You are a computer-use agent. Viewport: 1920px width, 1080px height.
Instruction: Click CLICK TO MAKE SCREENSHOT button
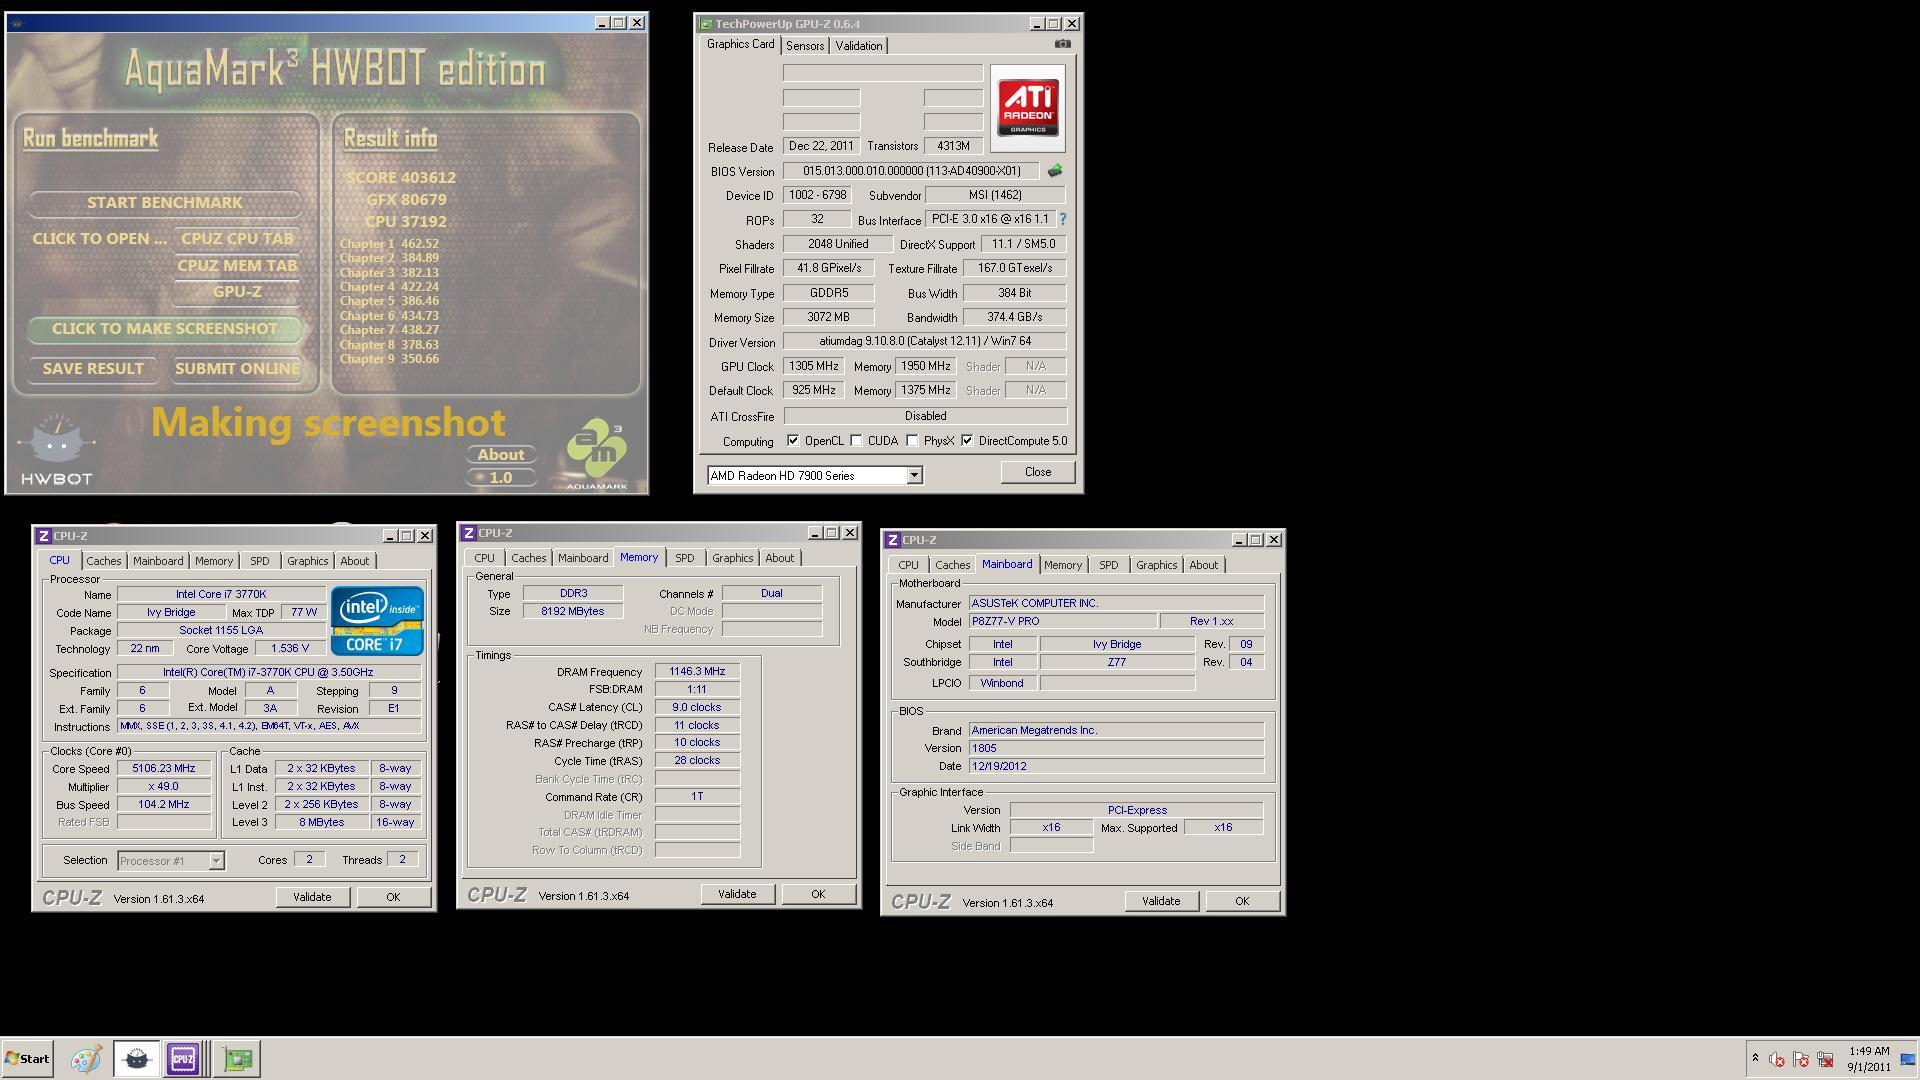(165, 329)
